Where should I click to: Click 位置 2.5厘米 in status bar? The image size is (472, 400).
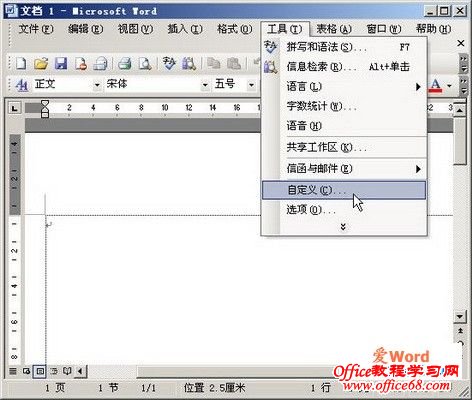click(214, 388)
